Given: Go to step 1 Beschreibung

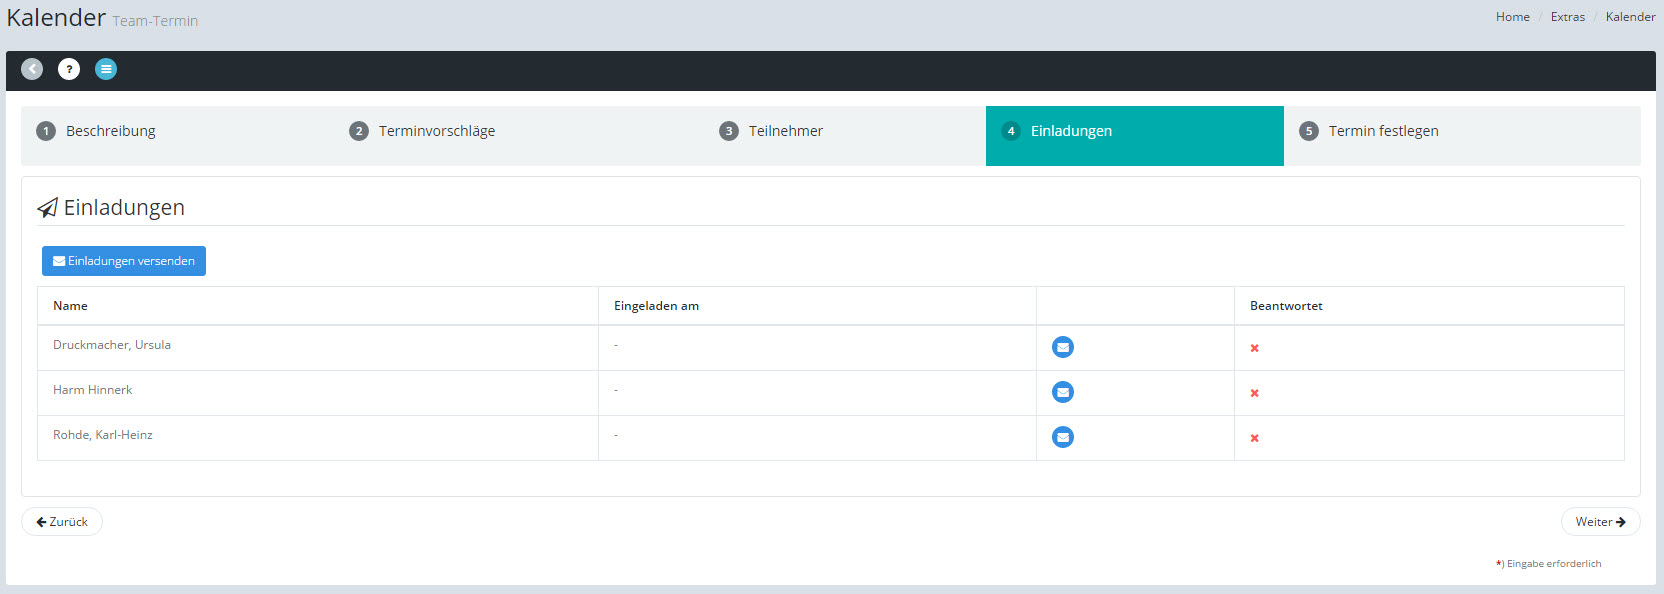Looking at the screenshot, I should [x=110, y=131].
